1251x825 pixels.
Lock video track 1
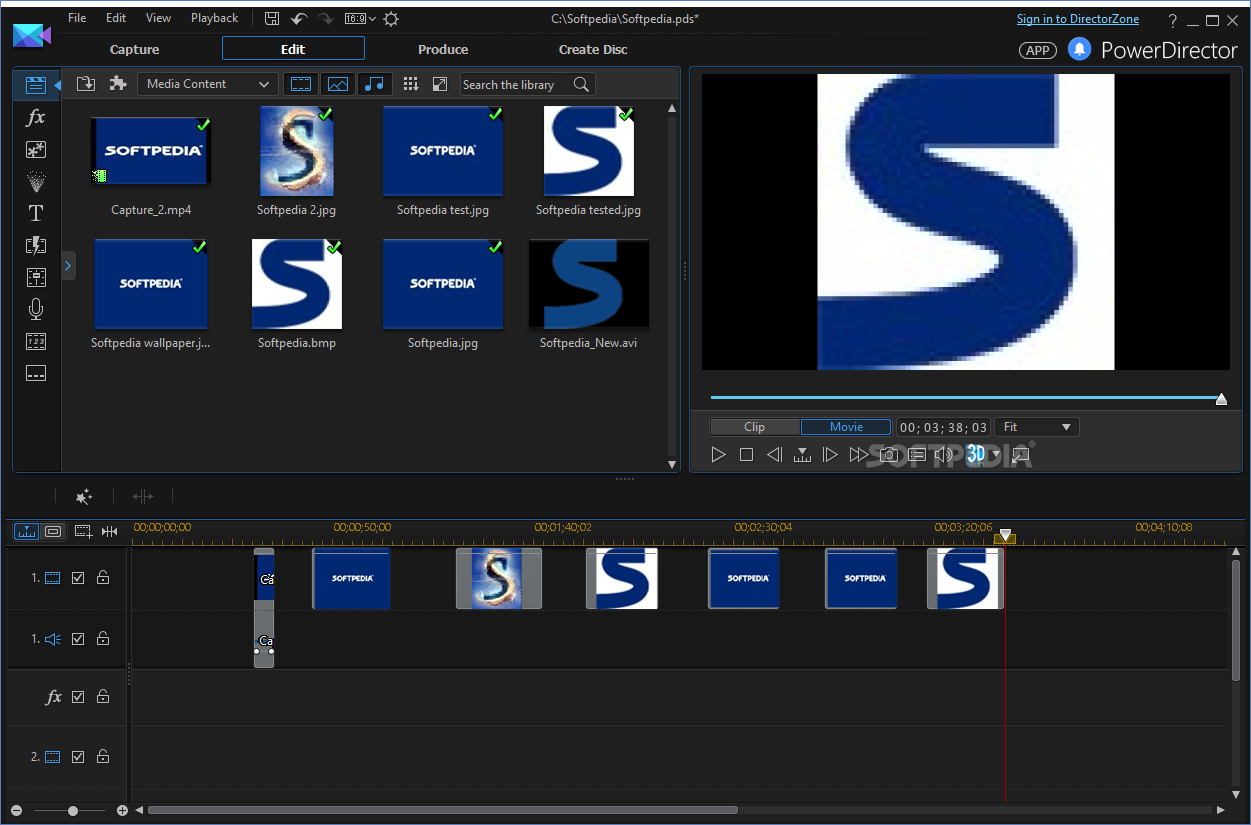[103, 577]
